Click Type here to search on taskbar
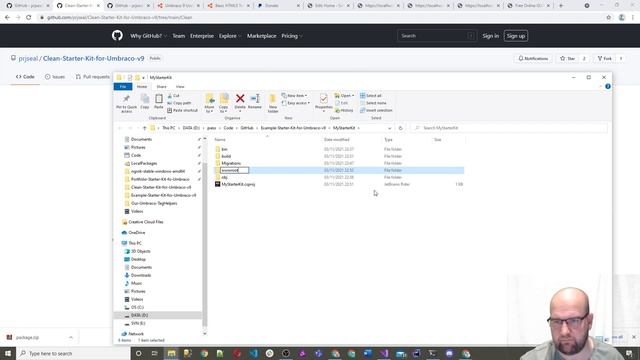Viewport: 640px width, 360px height. pyautogui.click(x=74, y=353)
